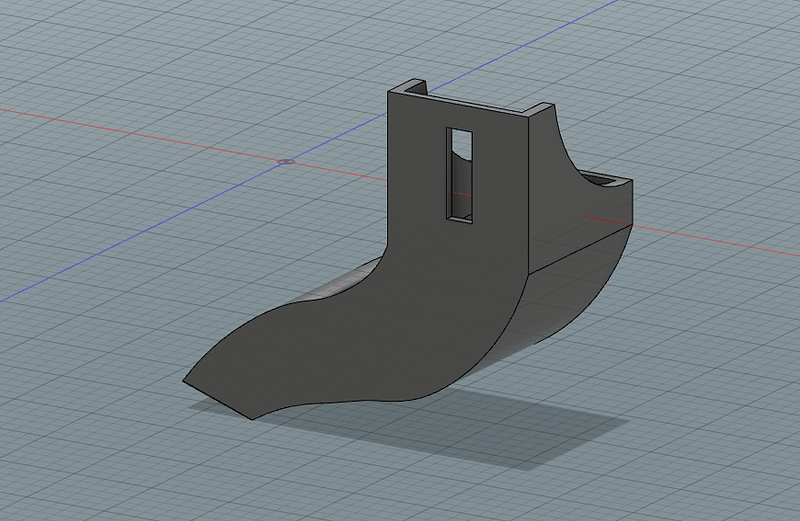Click inside the rectangular slot cutout
The height and width of the screenshot is (521, 800).
[x=460, y=175]
